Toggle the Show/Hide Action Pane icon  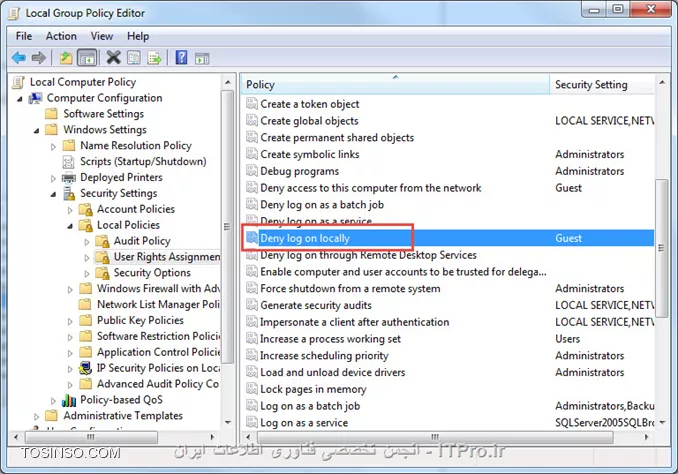tap(202, 58)
